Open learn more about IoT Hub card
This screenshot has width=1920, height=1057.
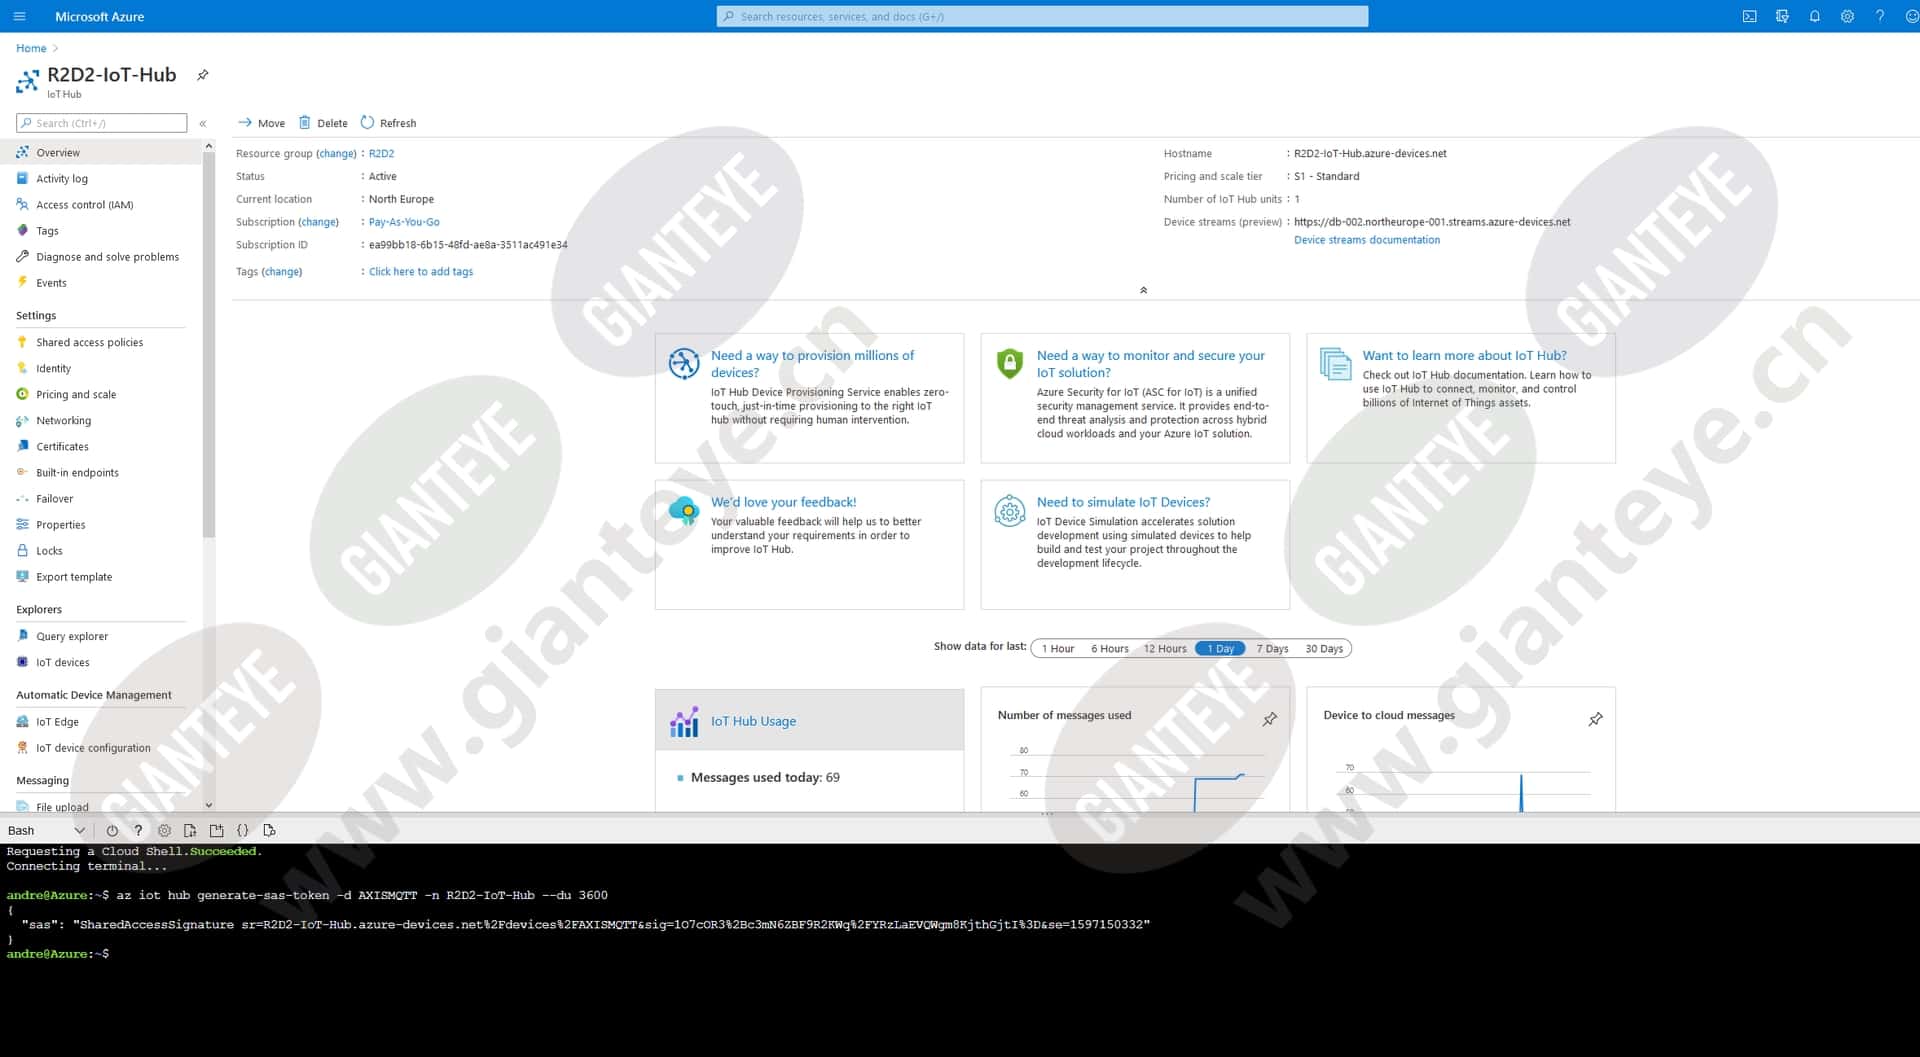[x=1461, y=398]
